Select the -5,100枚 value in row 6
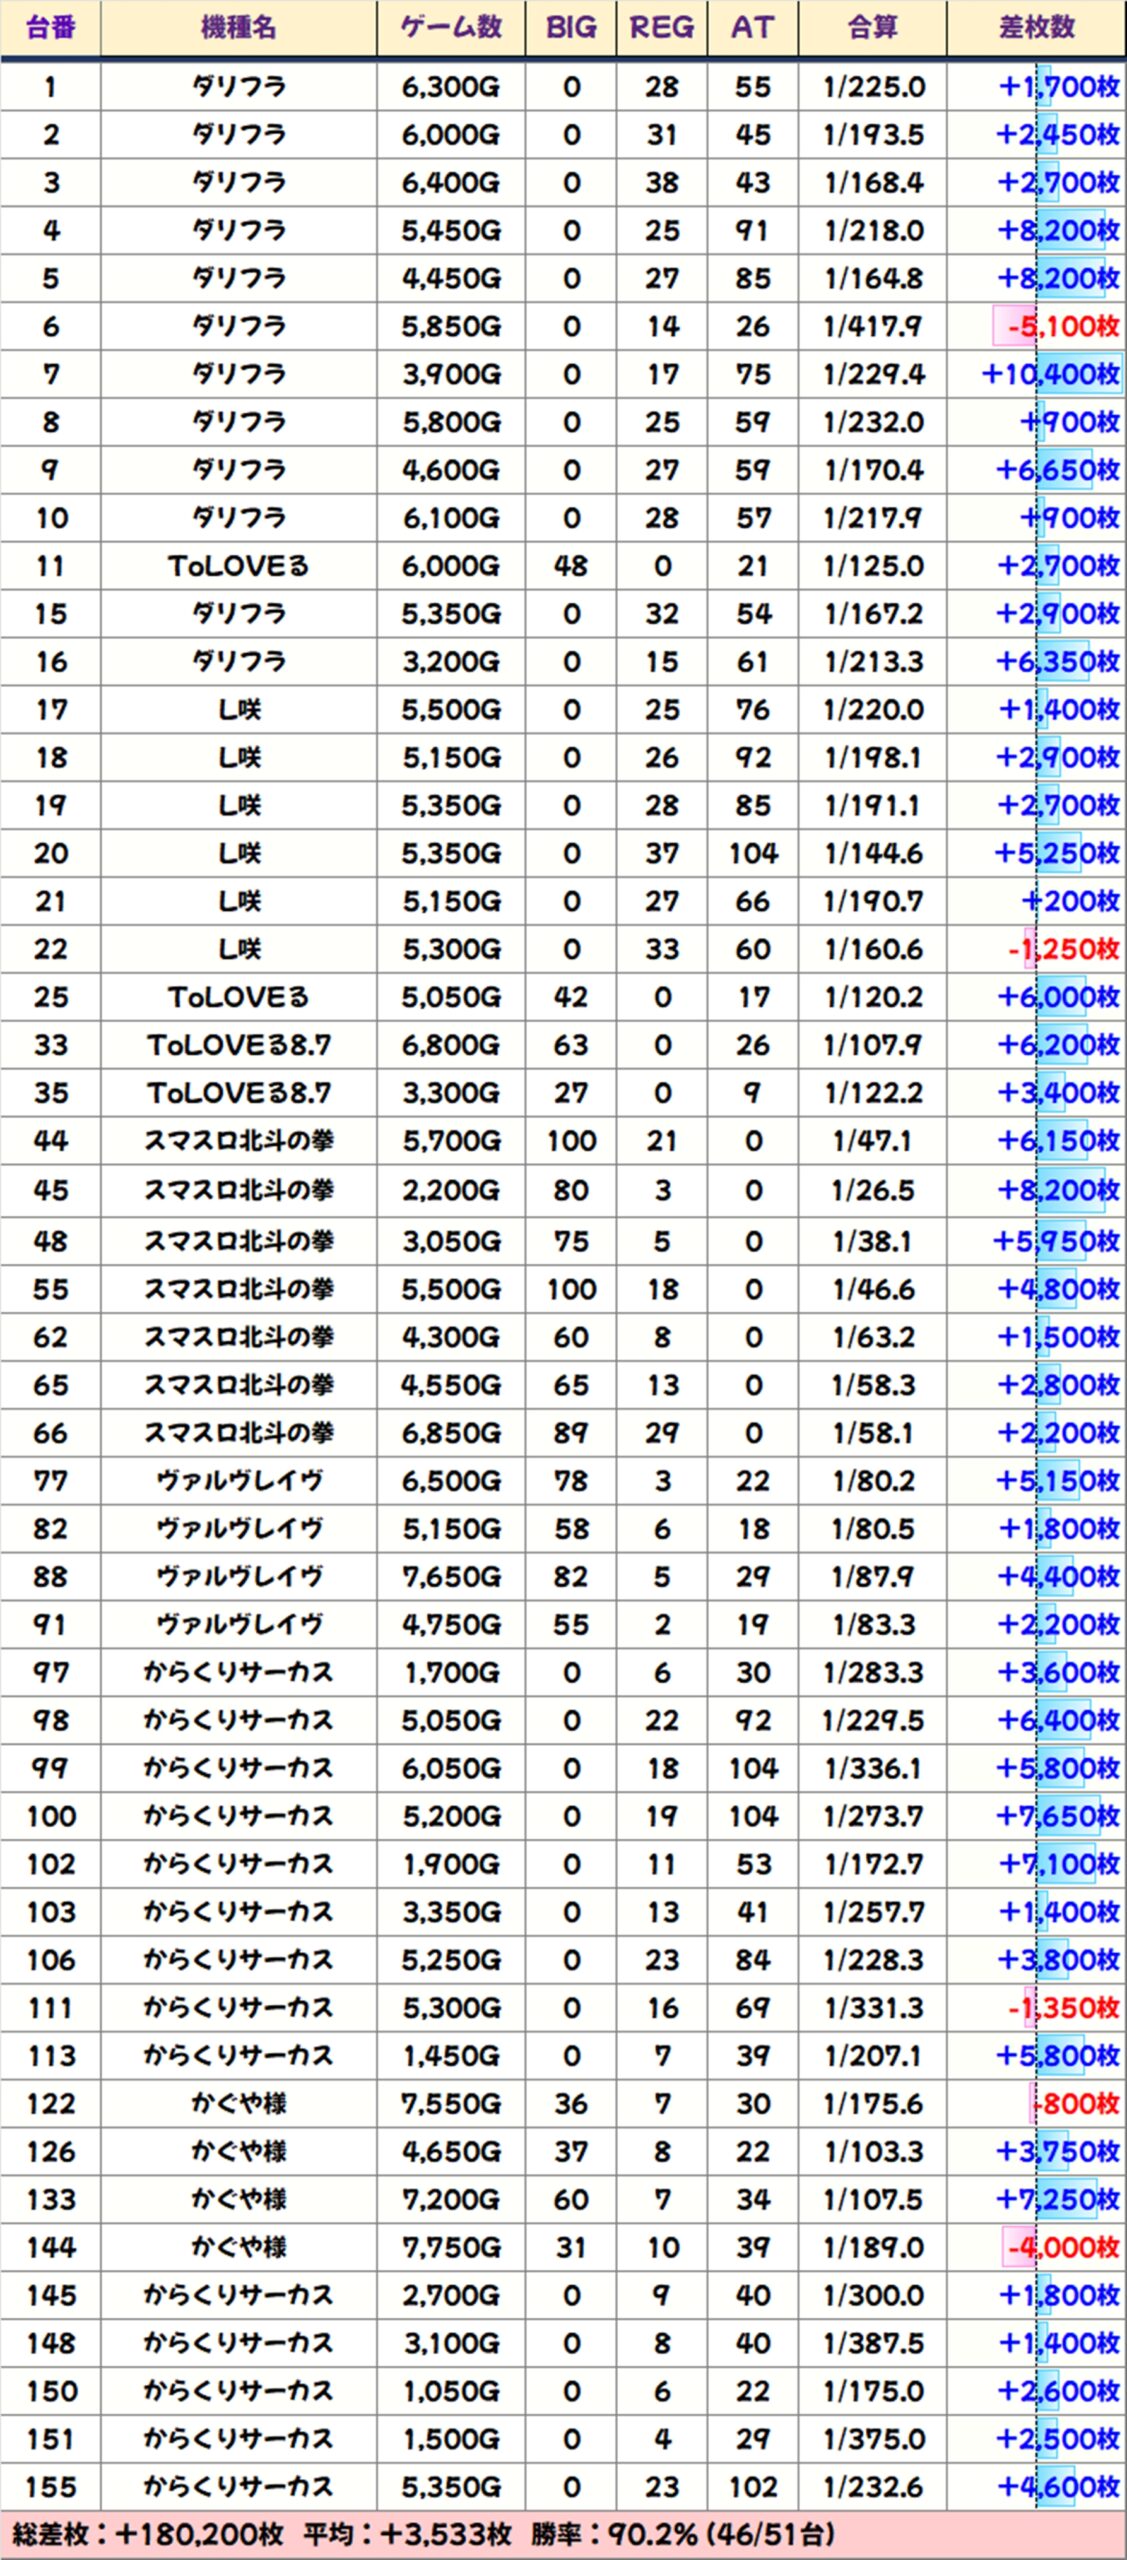Viewport: 1127px width, 2560px height. [x=1063, y=326]
